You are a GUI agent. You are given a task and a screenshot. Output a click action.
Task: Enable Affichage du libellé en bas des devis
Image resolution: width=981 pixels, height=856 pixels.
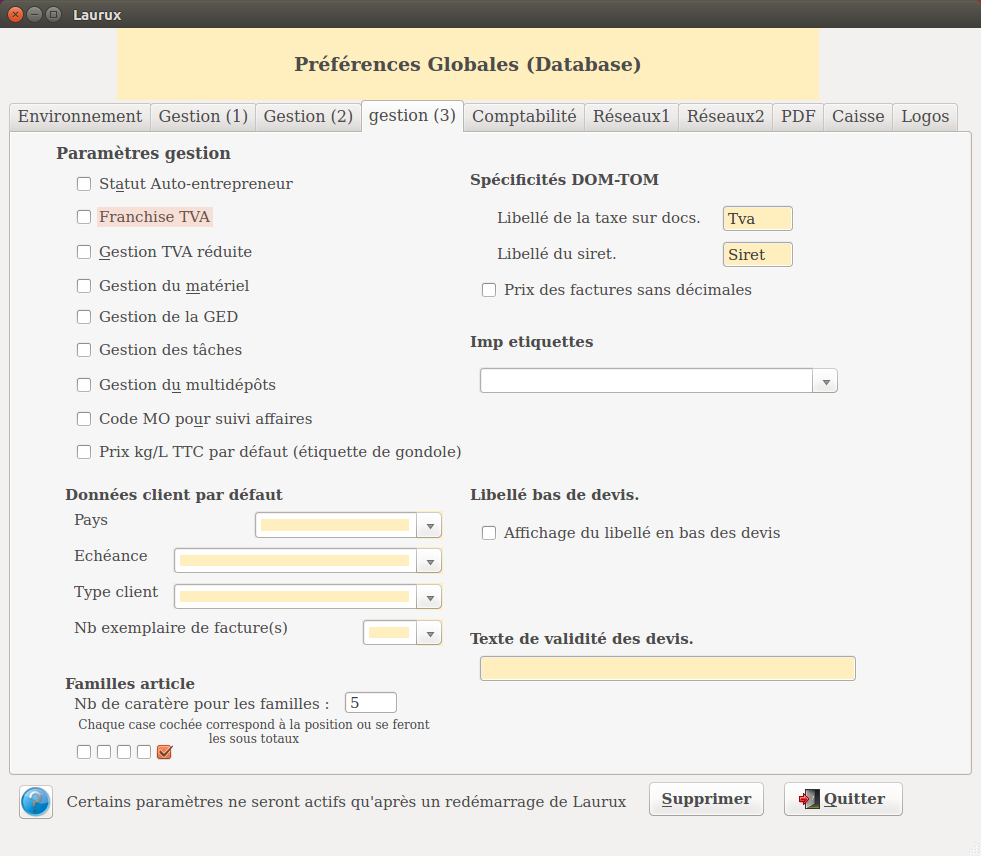(489, 533)
